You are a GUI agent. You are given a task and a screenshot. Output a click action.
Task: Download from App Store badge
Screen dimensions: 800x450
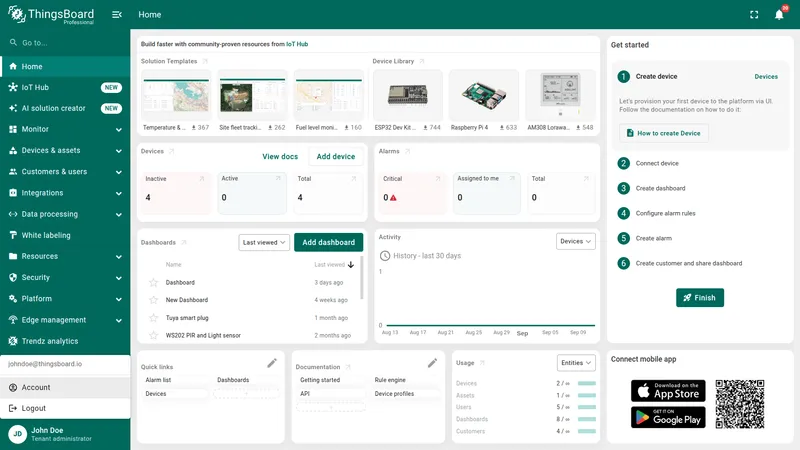click(x=668, y=391)
